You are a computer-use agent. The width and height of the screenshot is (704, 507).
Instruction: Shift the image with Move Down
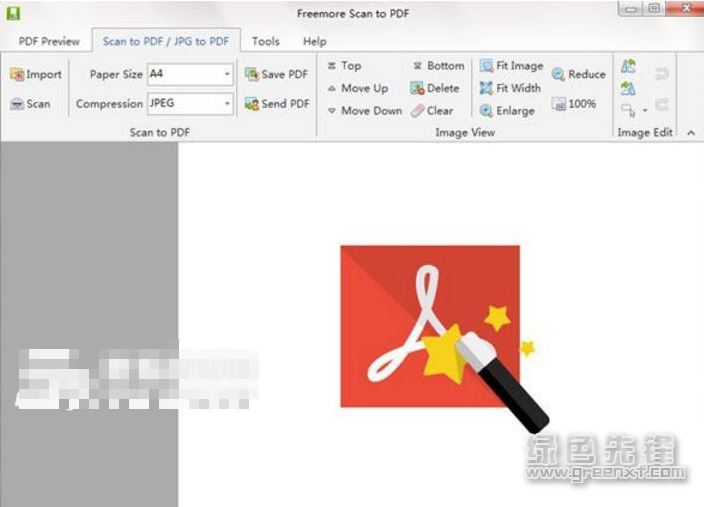365,110
